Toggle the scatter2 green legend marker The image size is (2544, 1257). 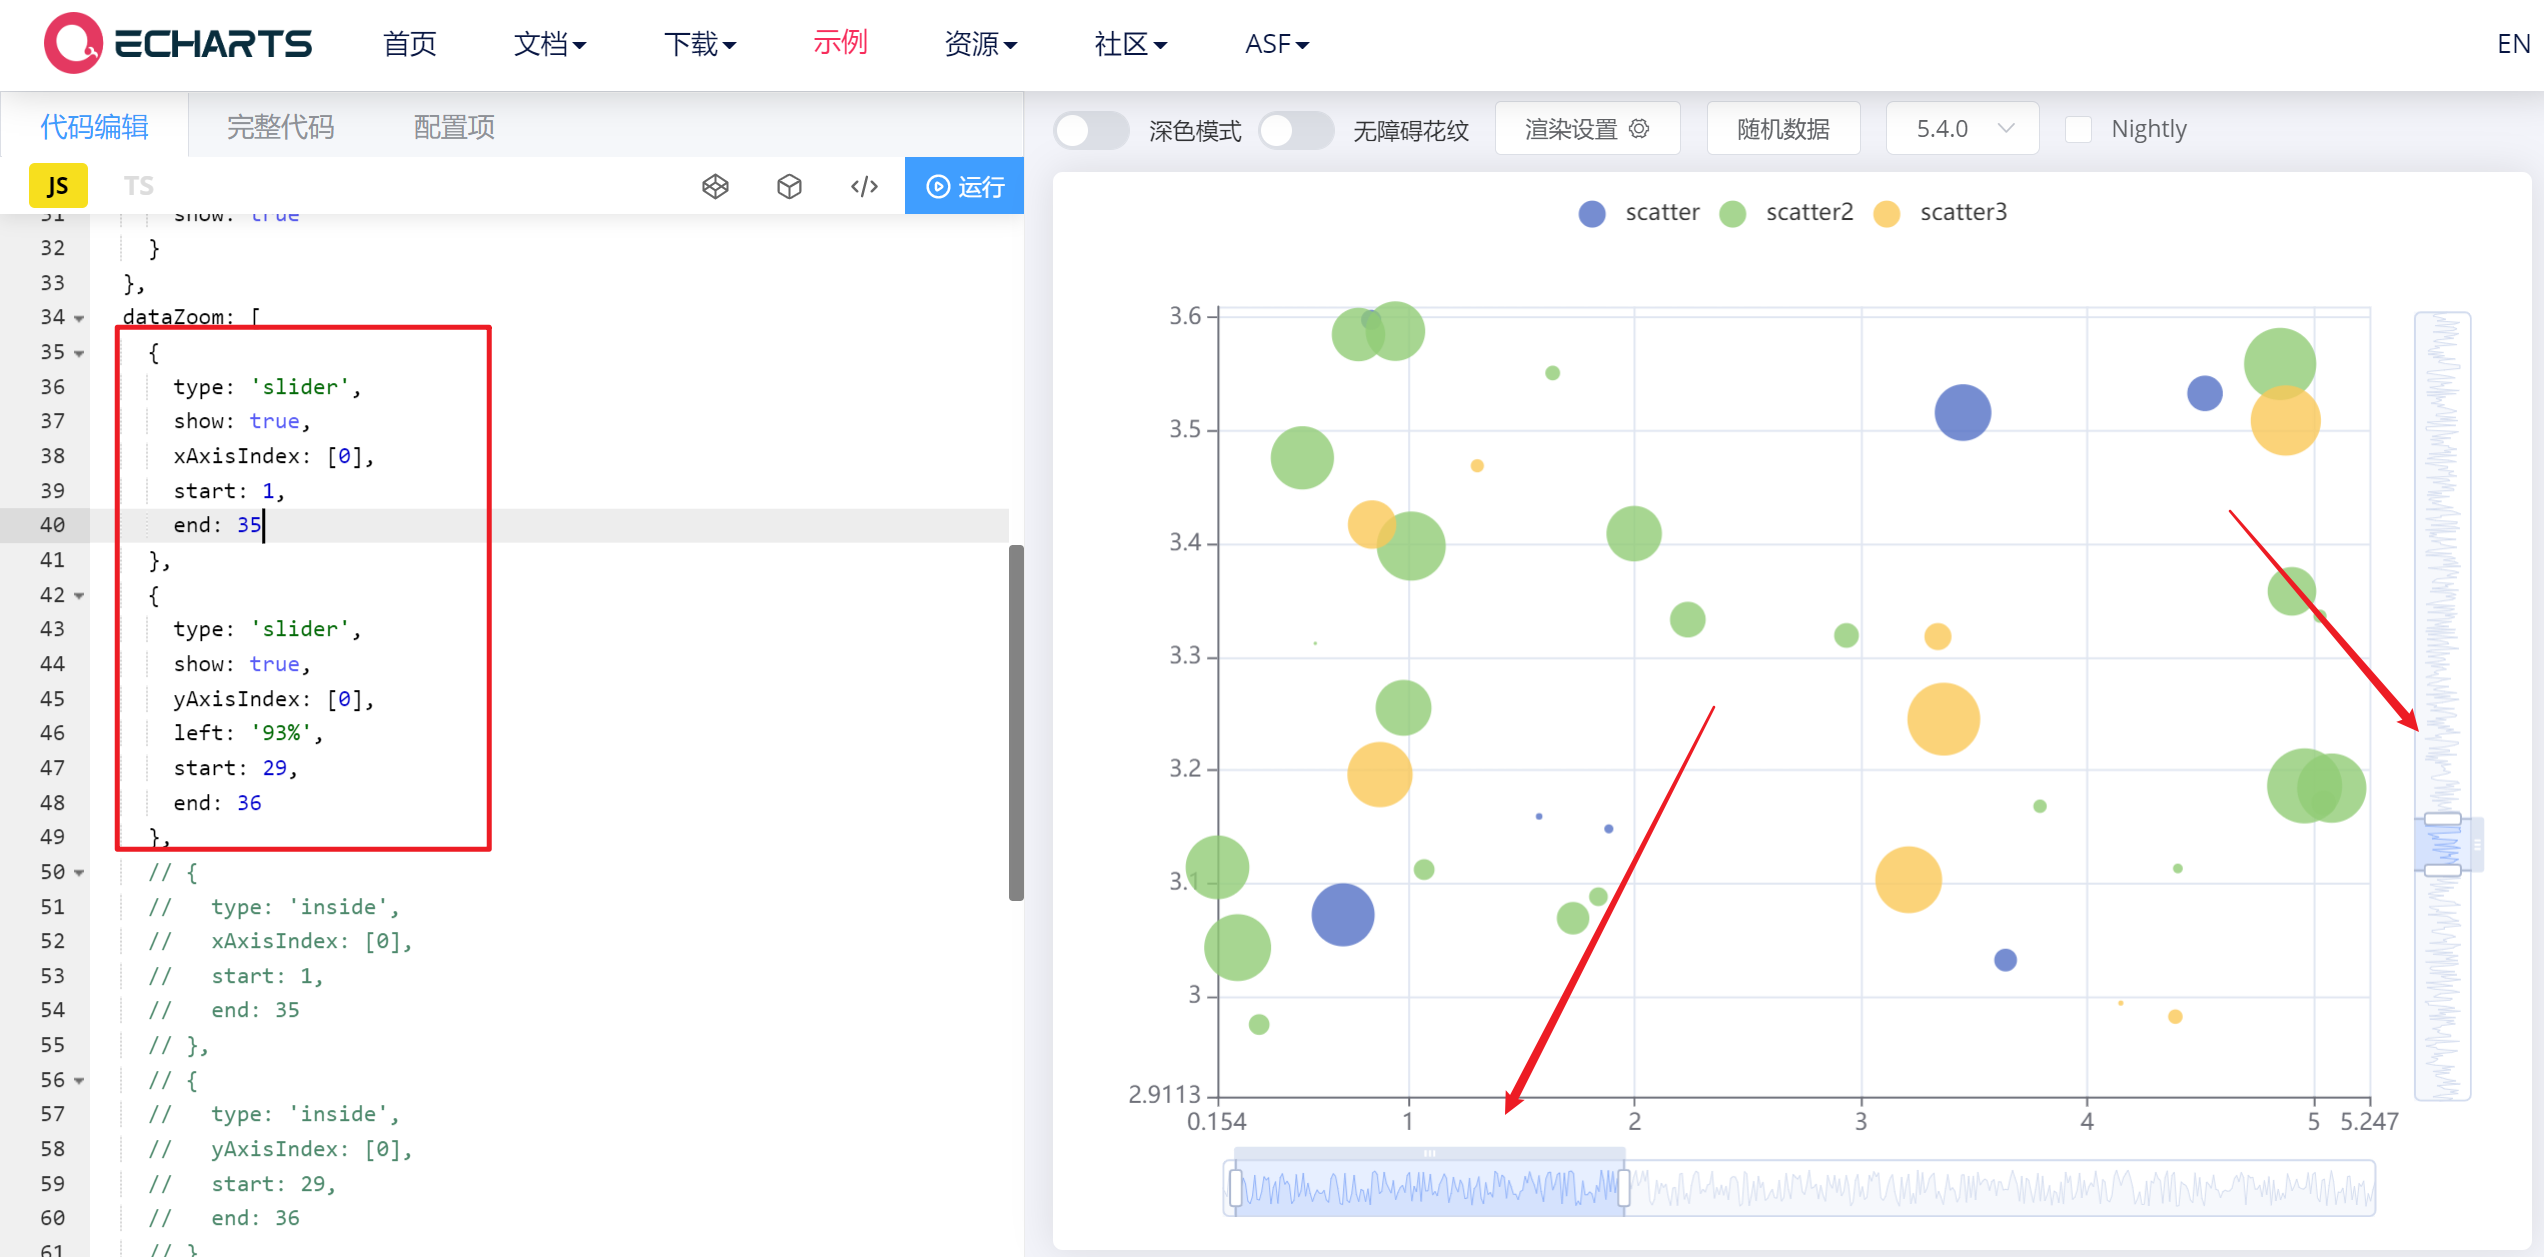[1732, 213]
